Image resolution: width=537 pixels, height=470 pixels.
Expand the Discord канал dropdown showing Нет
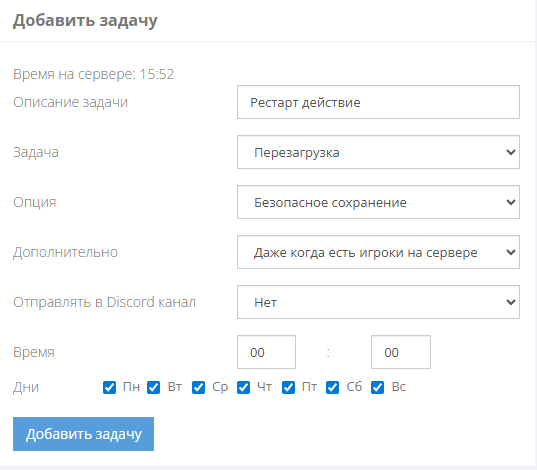point(378,302)
